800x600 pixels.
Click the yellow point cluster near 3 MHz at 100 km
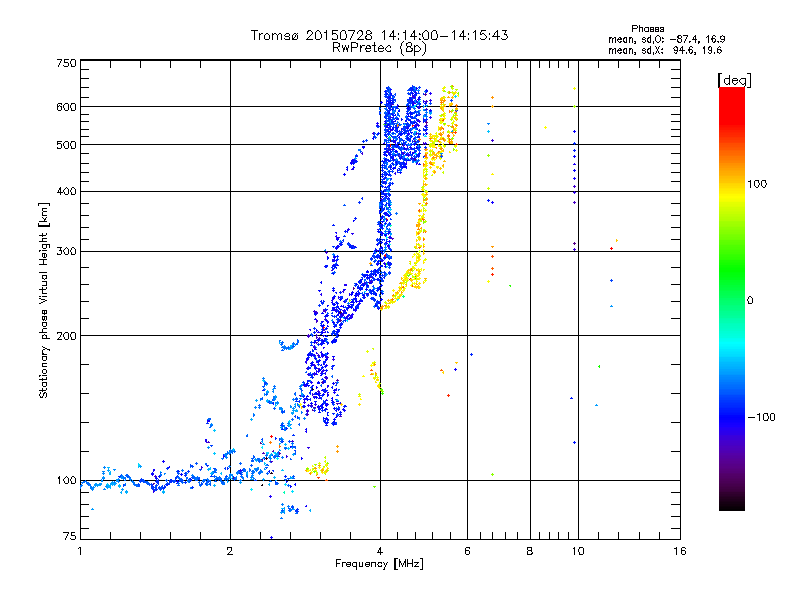(318, 468)
